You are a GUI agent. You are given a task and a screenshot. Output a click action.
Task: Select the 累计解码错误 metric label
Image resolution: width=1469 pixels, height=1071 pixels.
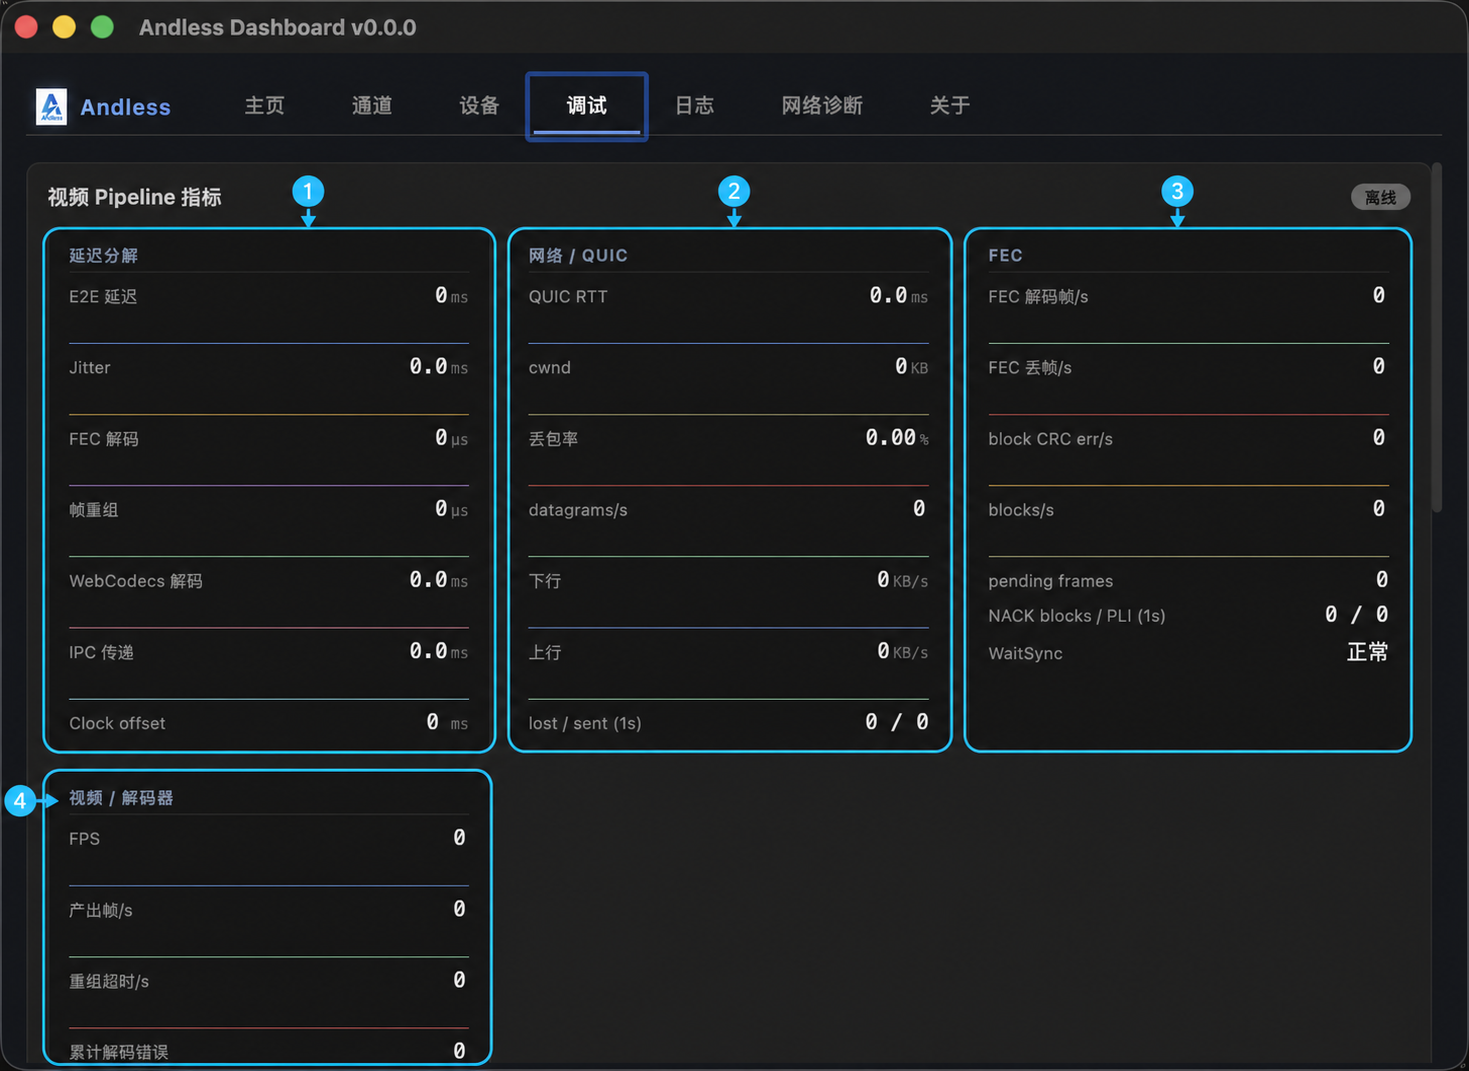pyautogui.click(x=119, y=1052)
